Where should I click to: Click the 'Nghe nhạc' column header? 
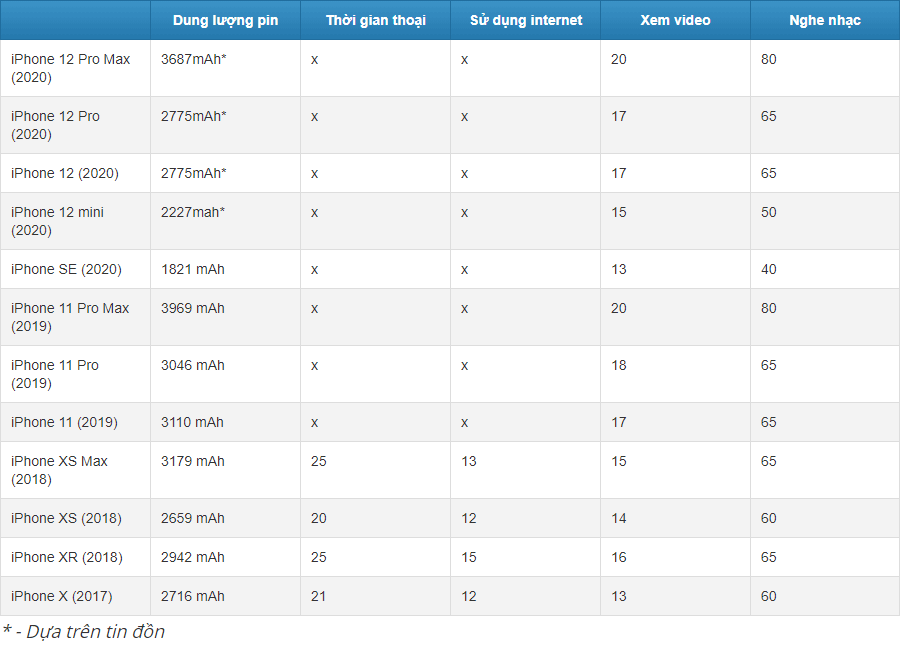pyautogui.click(x=825, y=20)
